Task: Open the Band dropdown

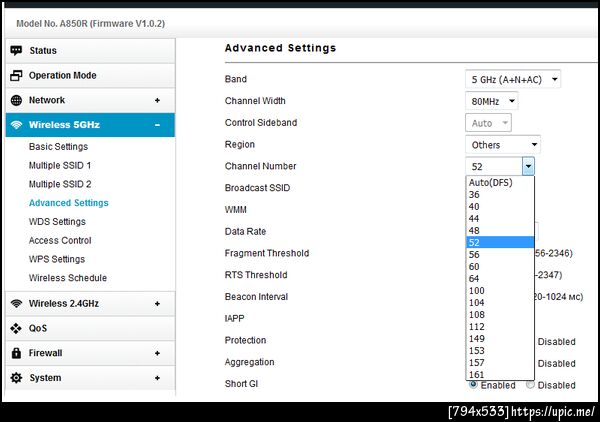Action: [514, 79]
